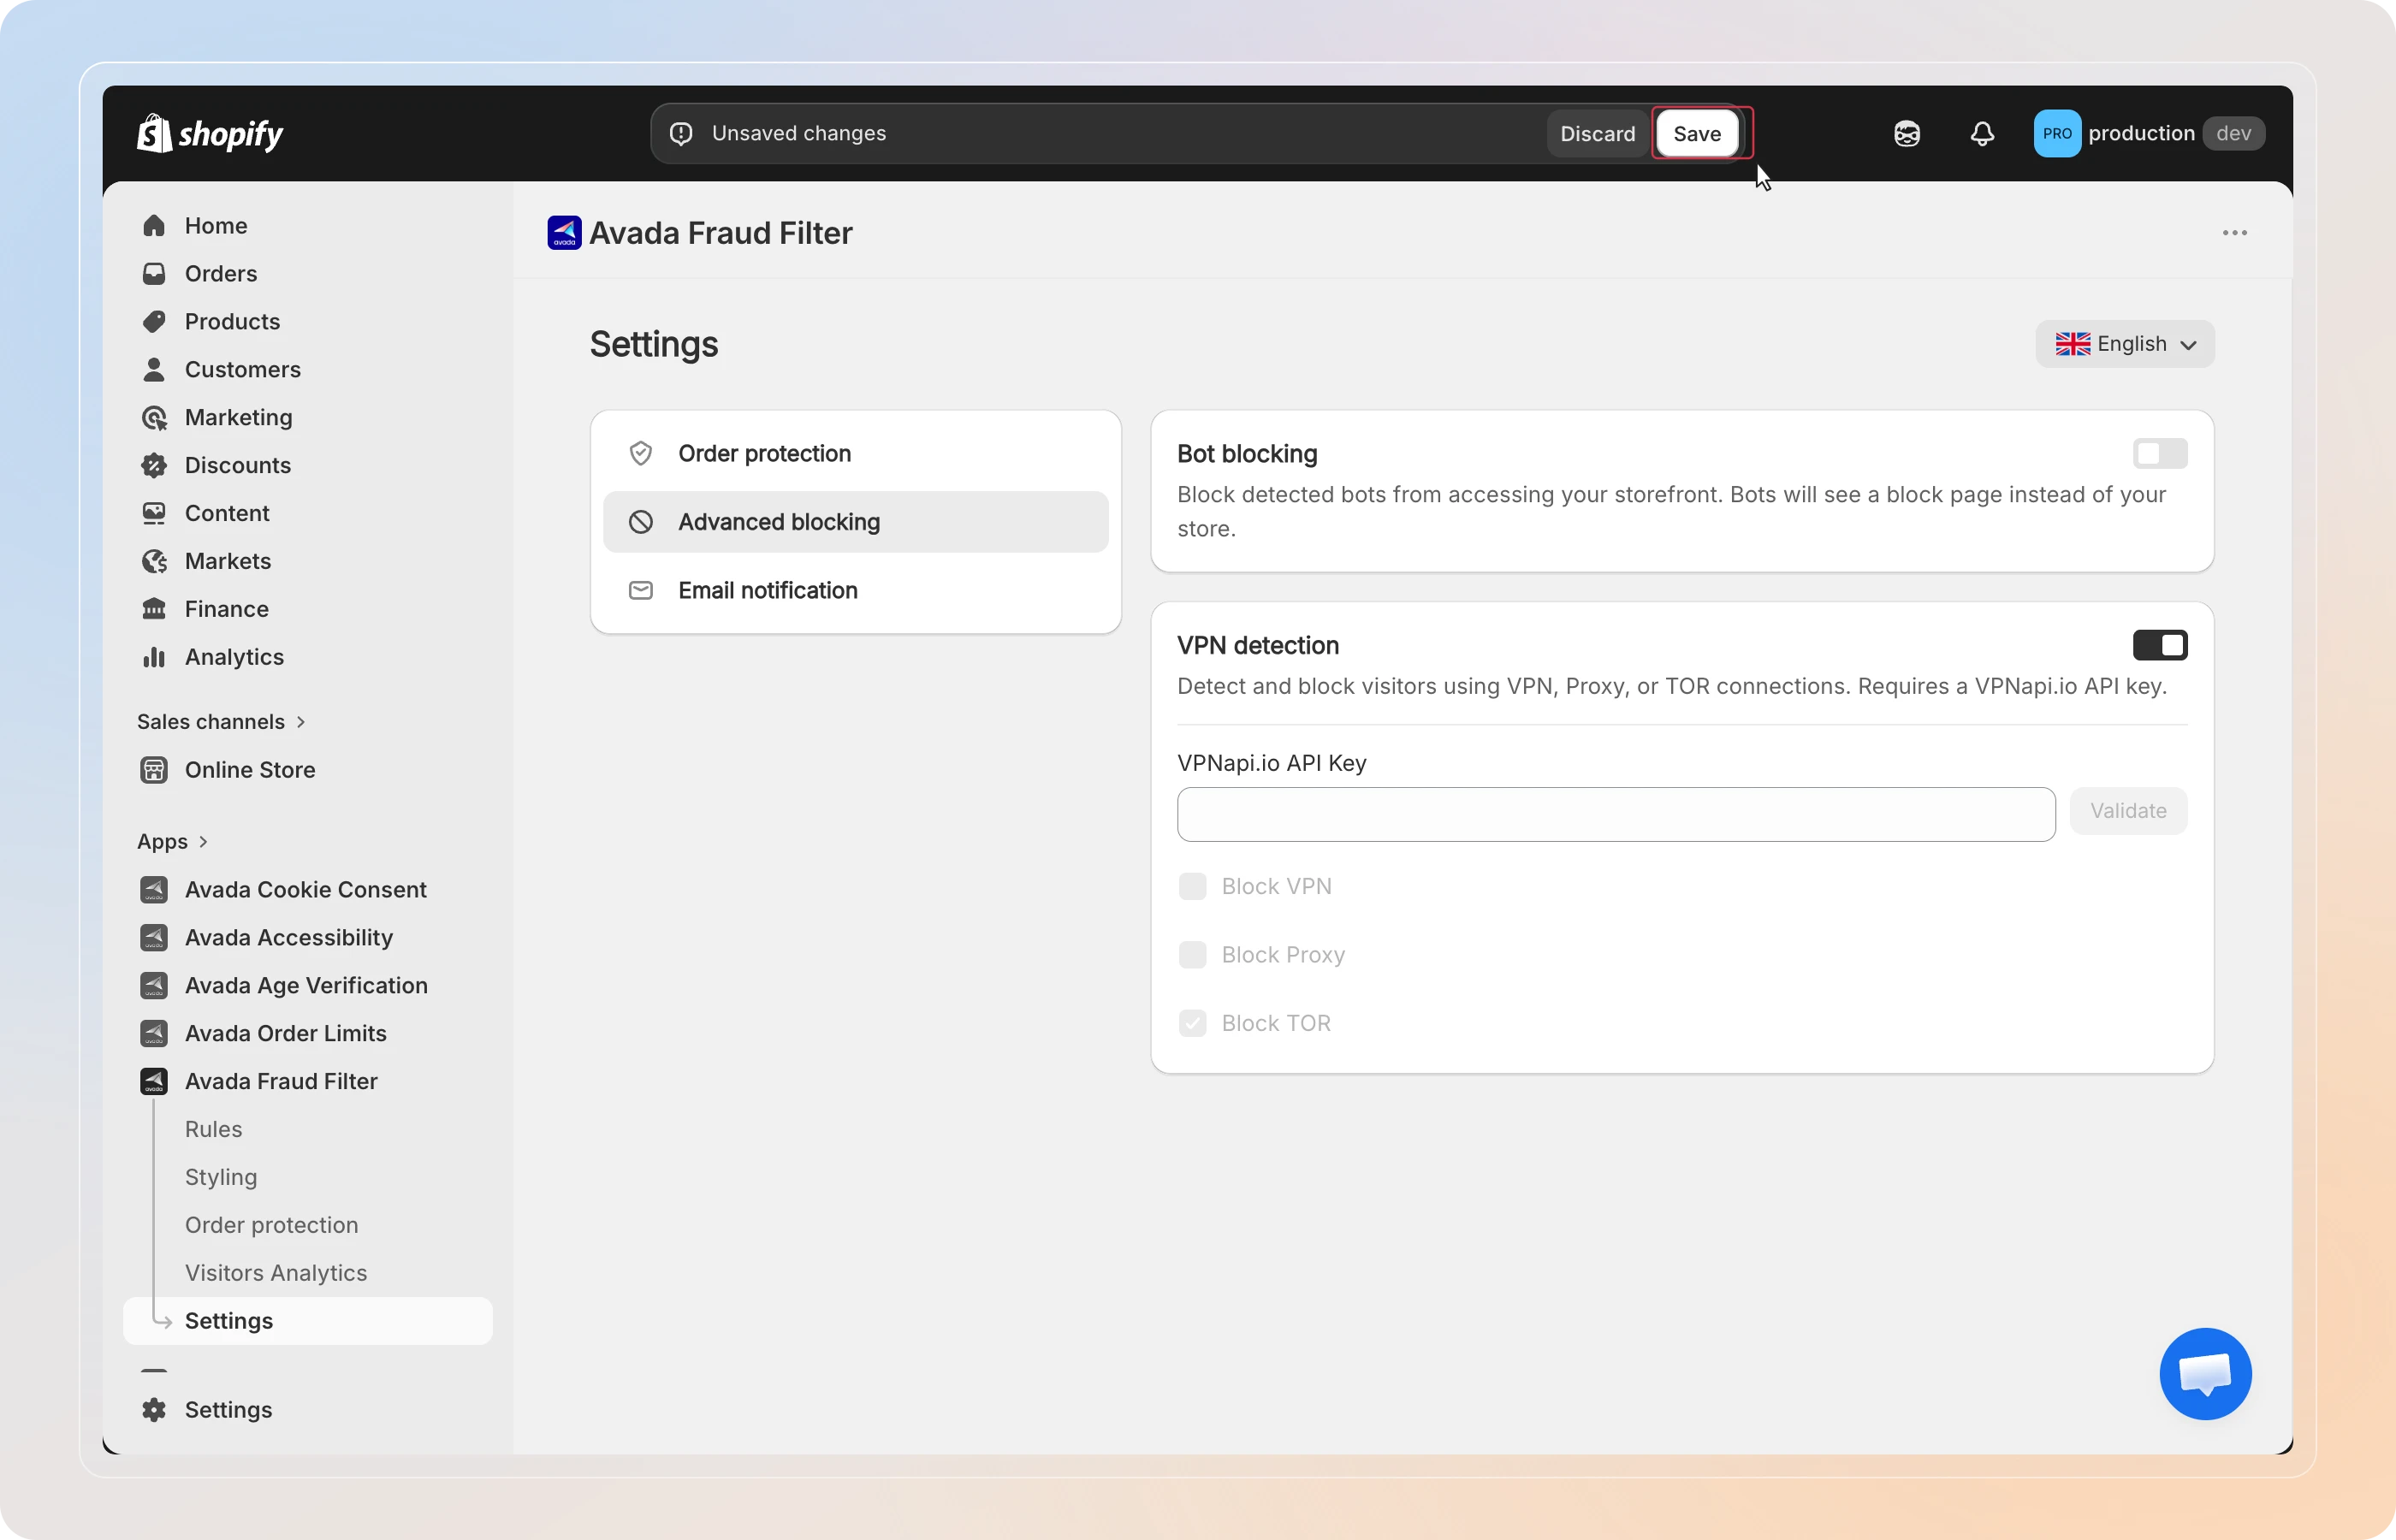Click the Customers person icon
The image size is (2396, 1540).
[154, 370]
